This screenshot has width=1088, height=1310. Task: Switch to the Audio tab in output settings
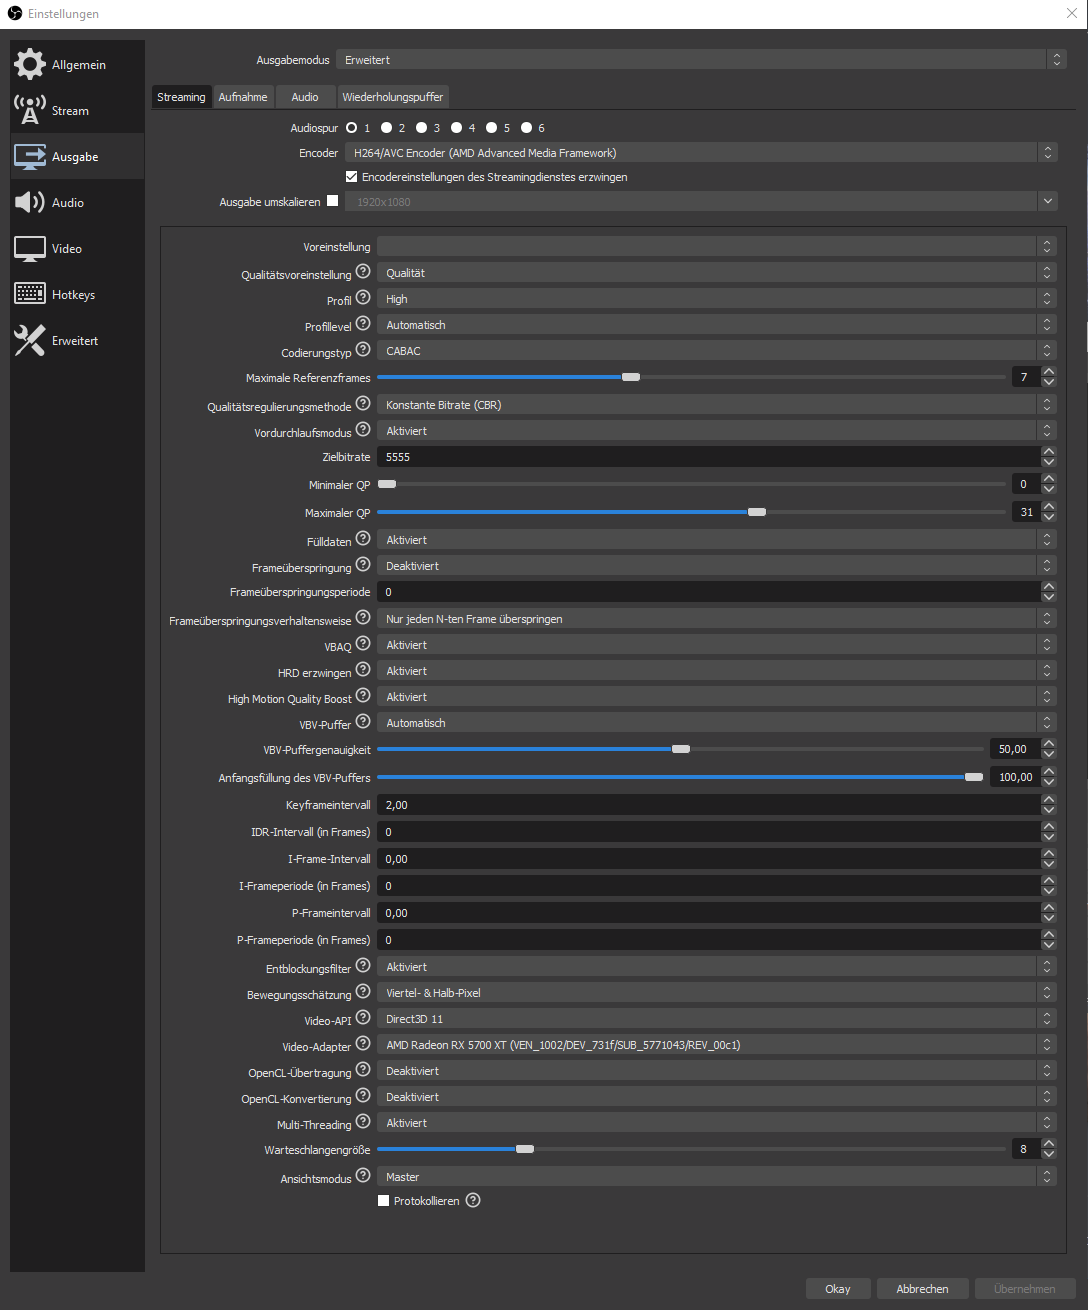click(x=305, y=97)
